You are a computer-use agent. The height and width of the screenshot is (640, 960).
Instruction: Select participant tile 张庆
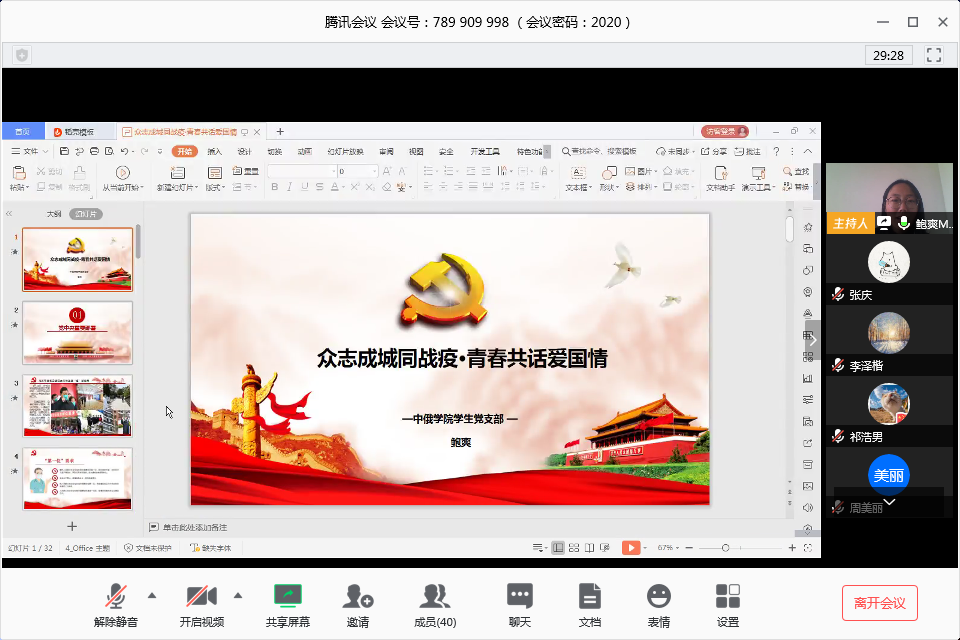click(x=888, y=271)
